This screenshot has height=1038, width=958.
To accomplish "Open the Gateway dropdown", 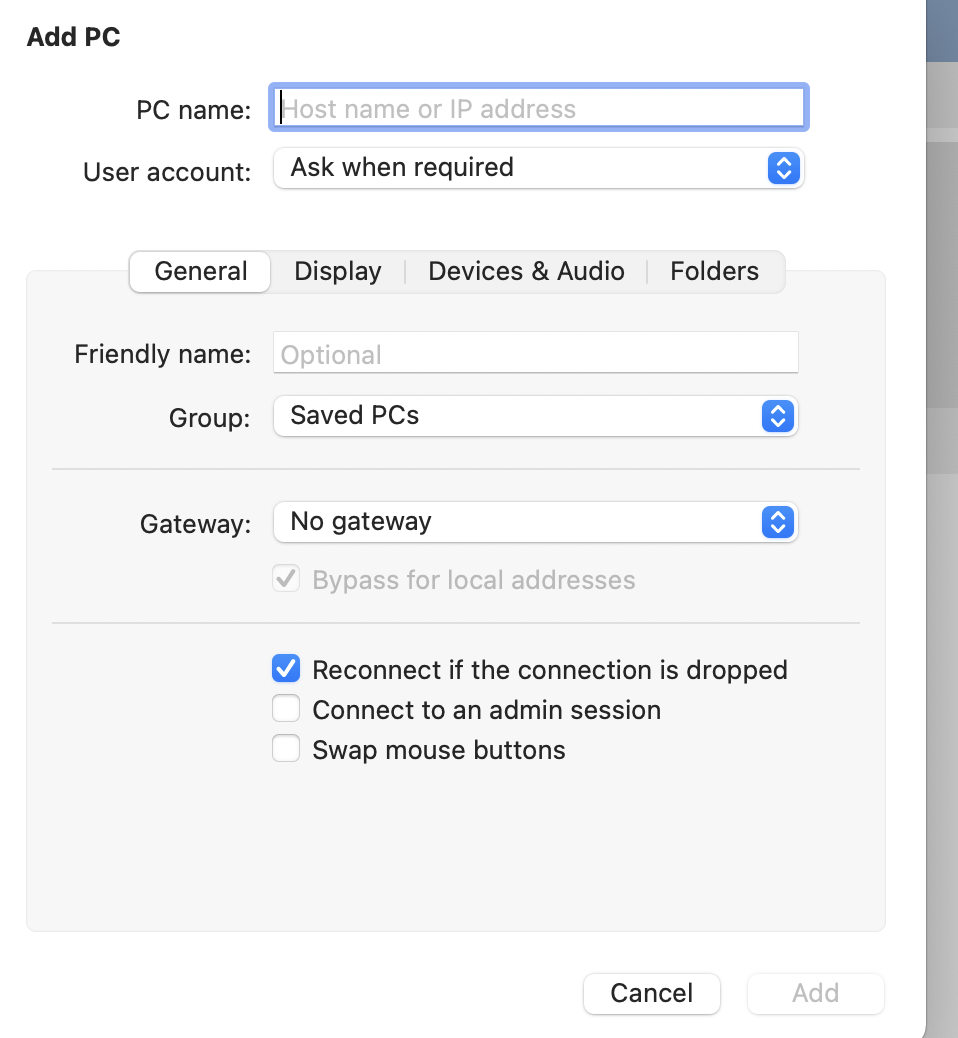I will tap(534, 522).
